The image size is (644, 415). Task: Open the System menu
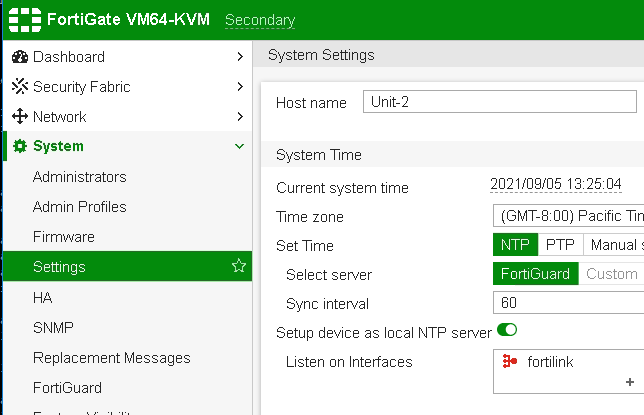127,146
